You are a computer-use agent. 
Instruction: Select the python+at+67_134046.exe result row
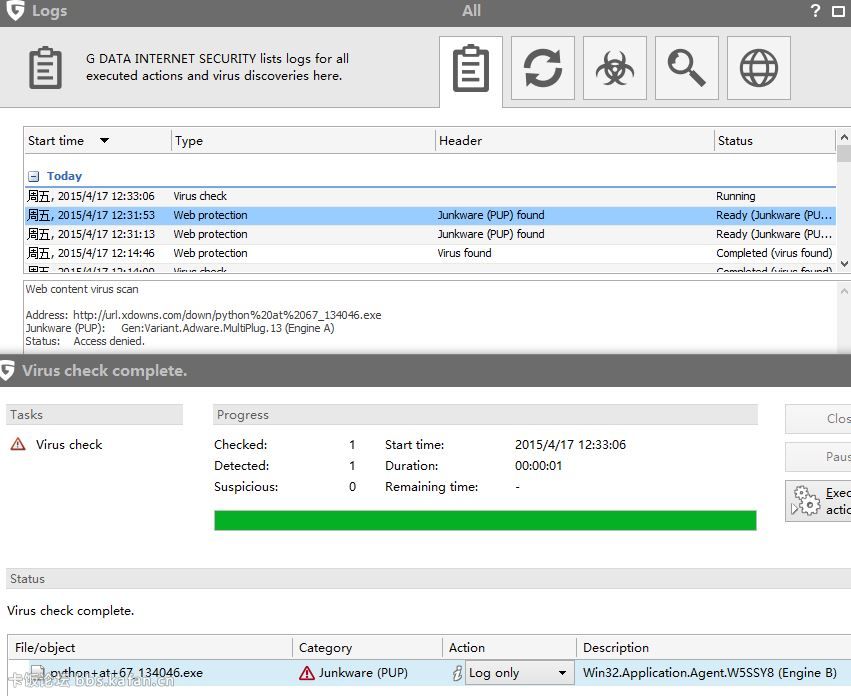(x=430, y=673)
